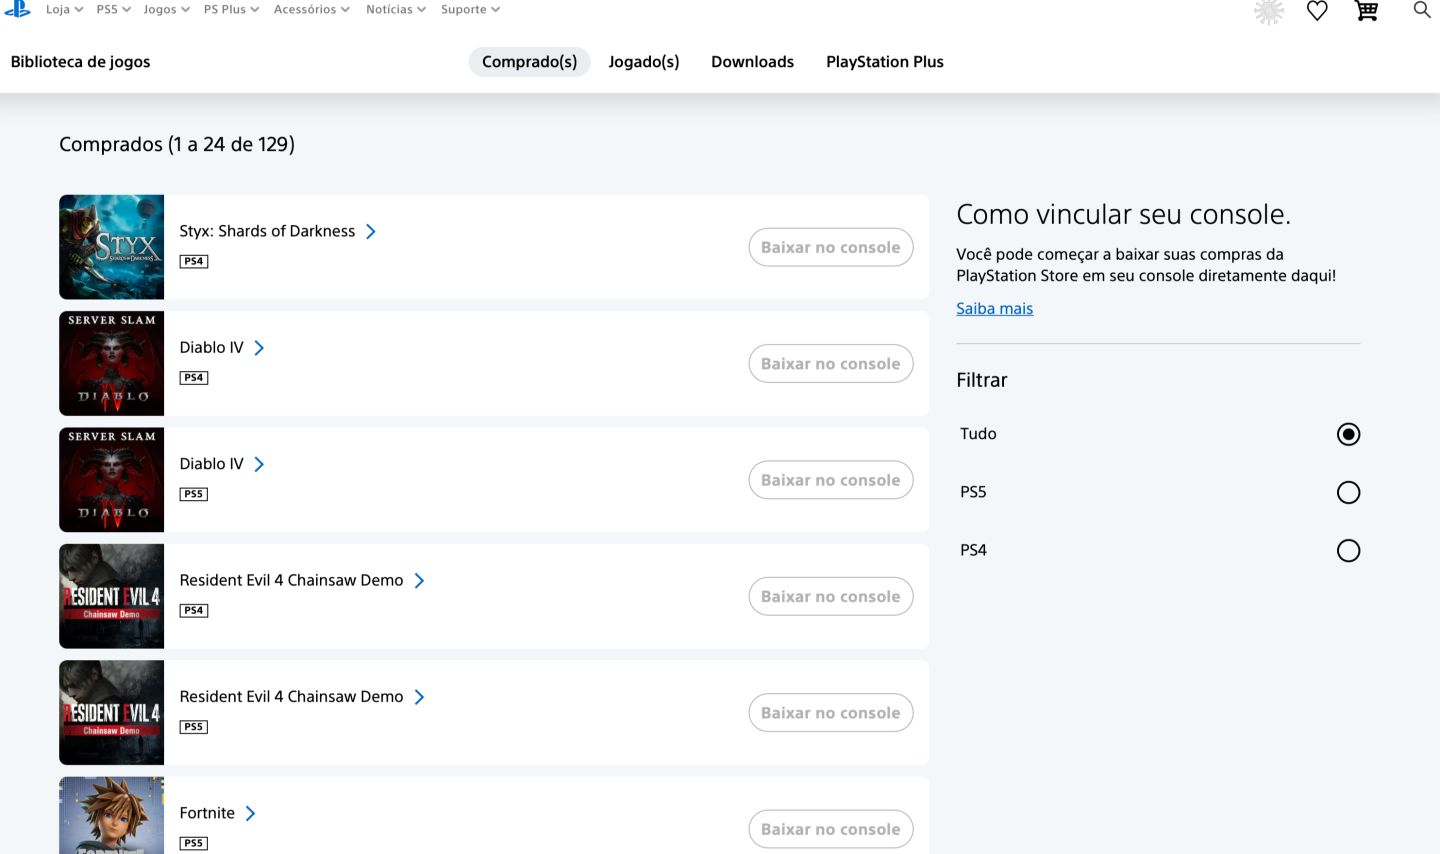Click Baixar no console for Diablo IV PS4
The image size is (1440, 854).
pos(831,364)
